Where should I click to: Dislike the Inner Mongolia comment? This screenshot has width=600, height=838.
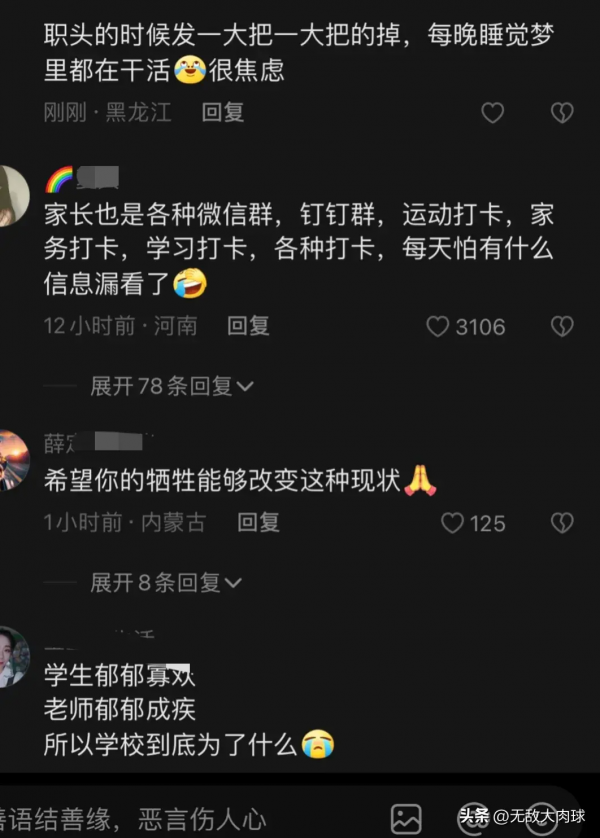[562, 523]
